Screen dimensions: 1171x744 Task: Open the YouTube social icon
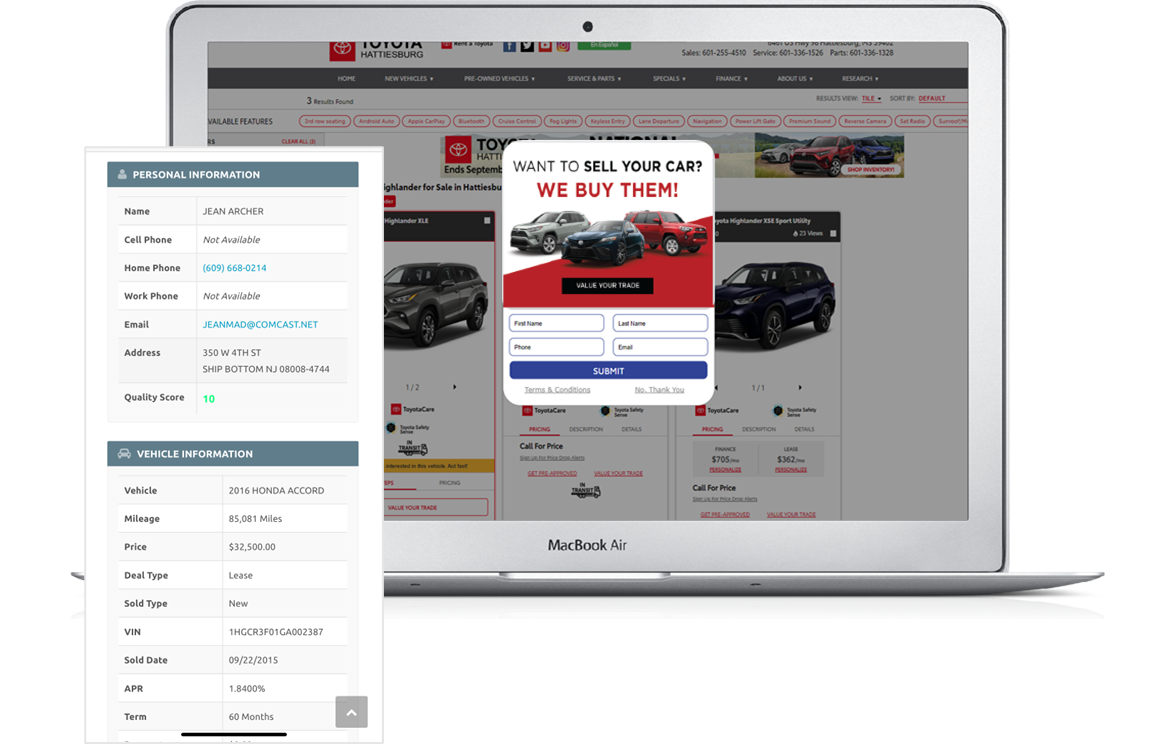[x=545, y=46]
